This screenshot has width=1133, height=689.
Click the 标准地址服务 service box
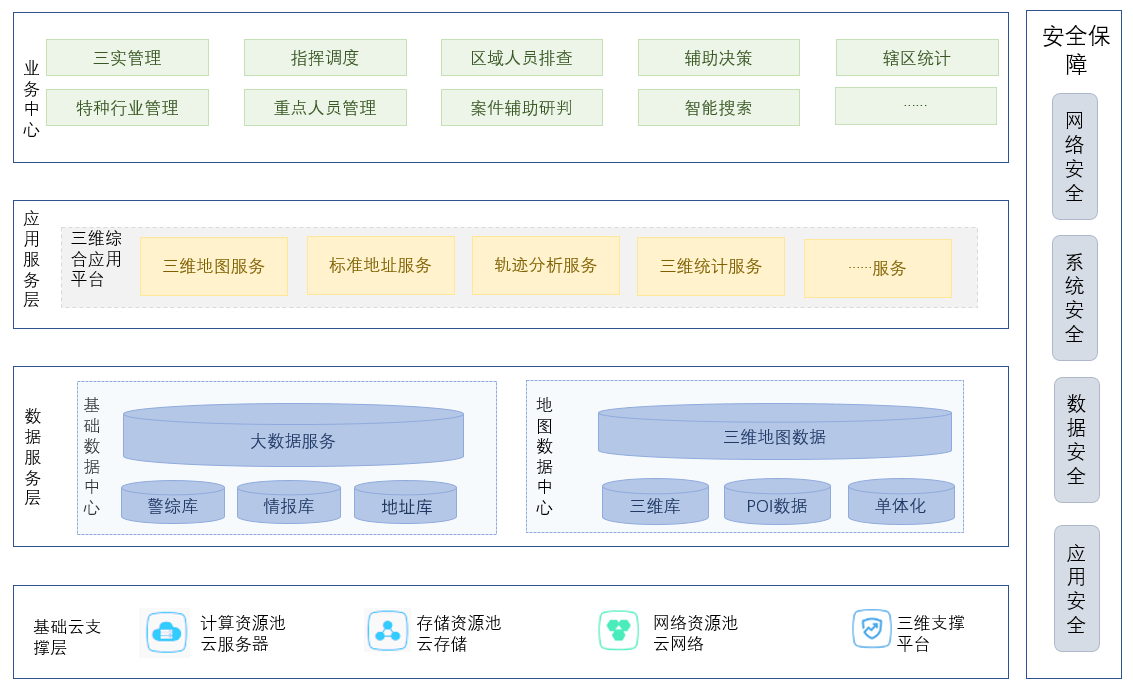click(x=380, y=265)
